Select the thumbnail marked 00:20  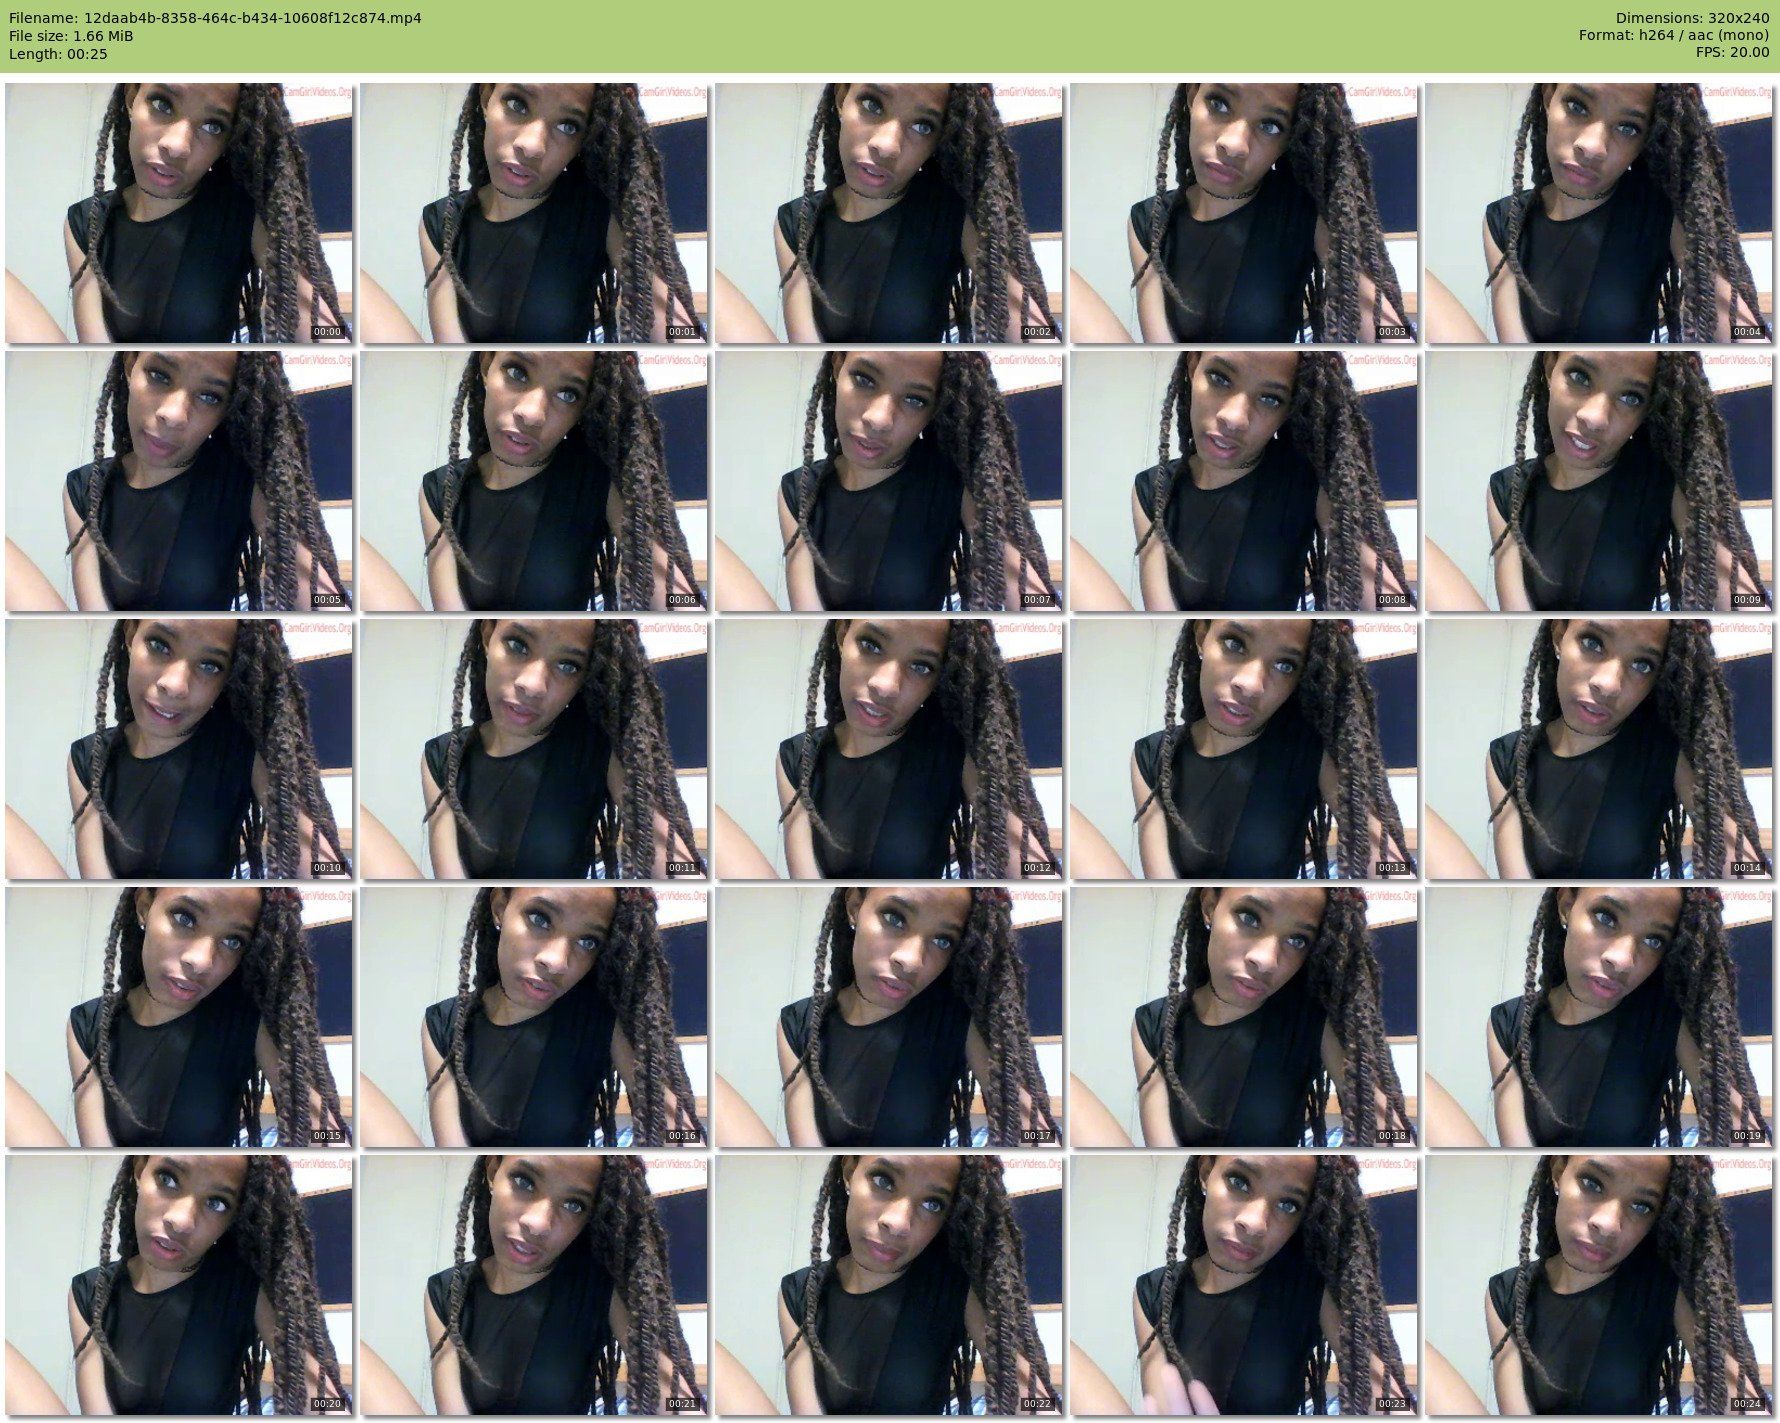tap(179, 1285)
